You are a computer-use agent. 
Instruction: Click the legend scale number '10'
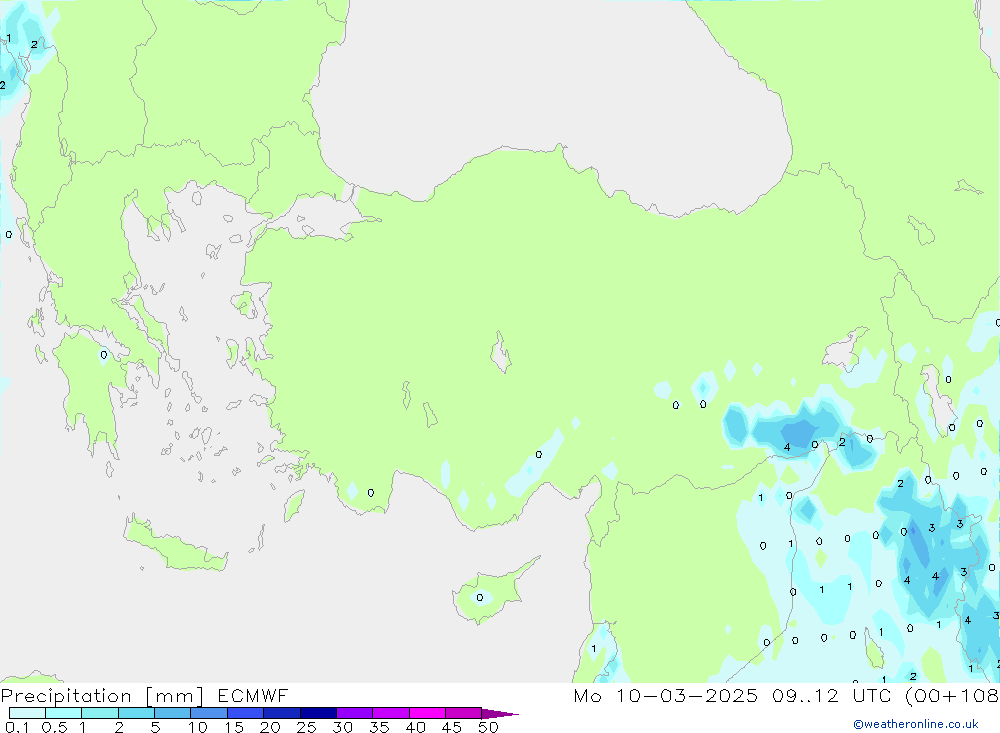pyautogui.click(x=197, y=727)
